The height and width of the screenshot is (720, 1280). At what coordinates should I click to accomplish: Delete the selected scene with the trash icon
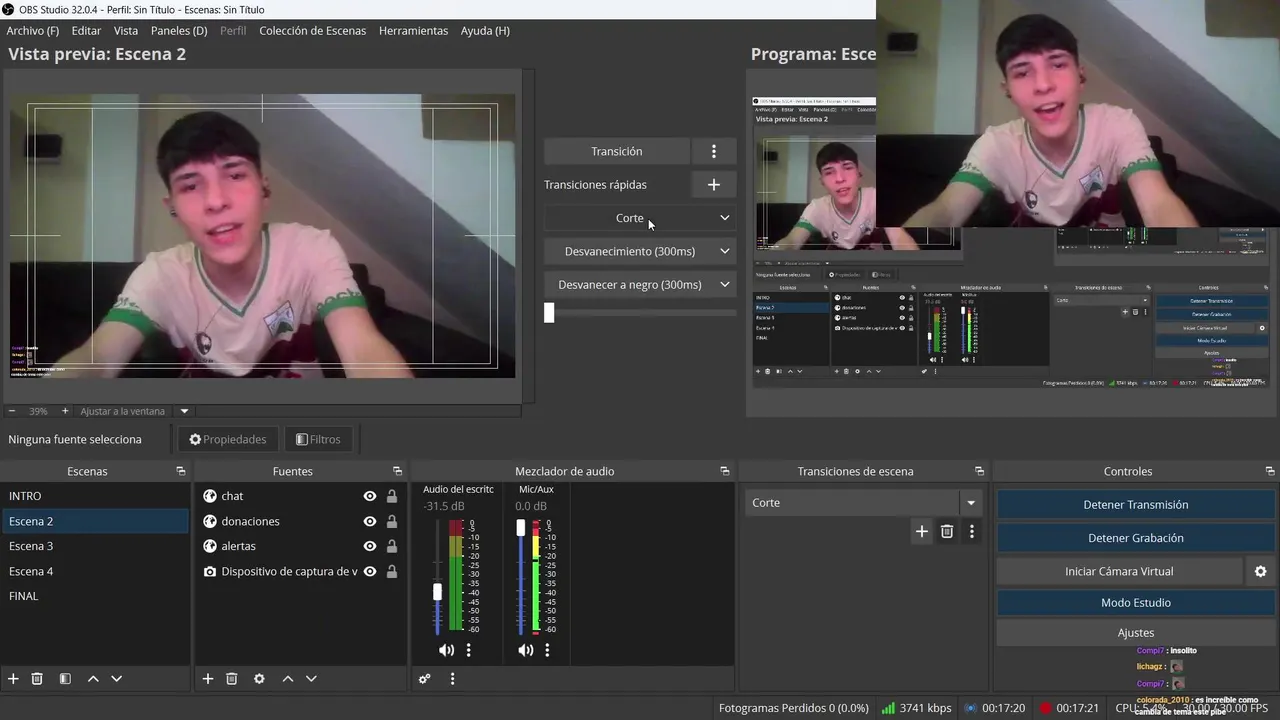pos(37,678)
